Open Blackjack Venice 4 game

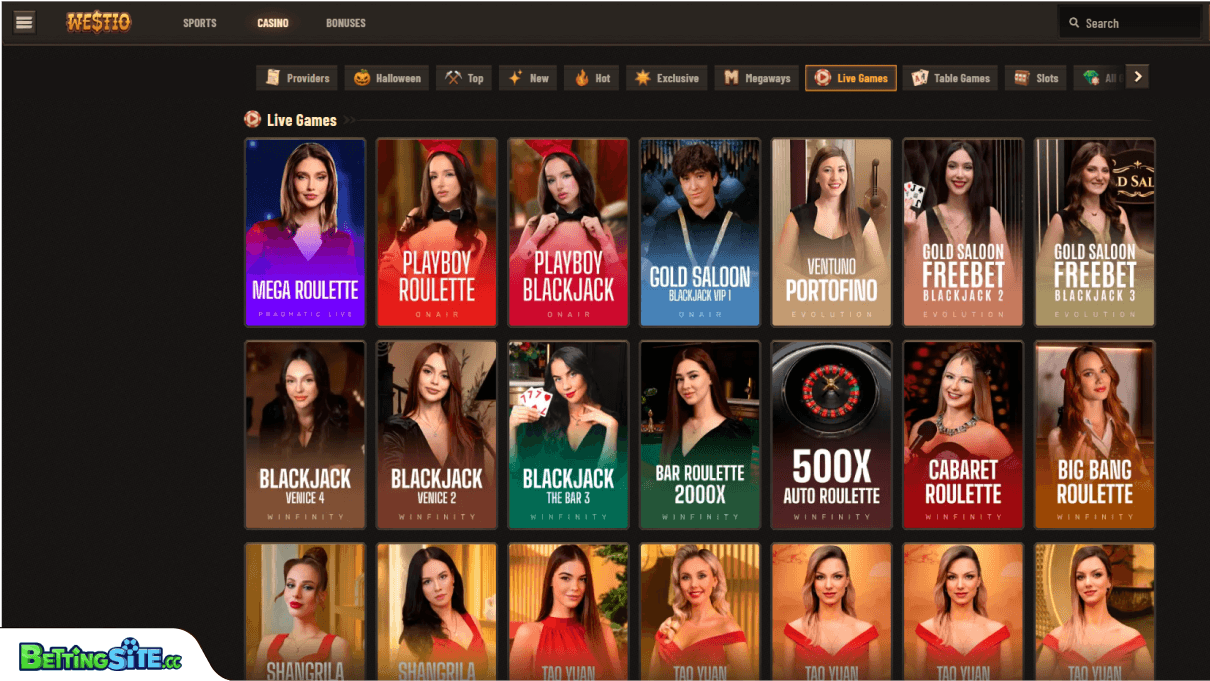point(305,434)
